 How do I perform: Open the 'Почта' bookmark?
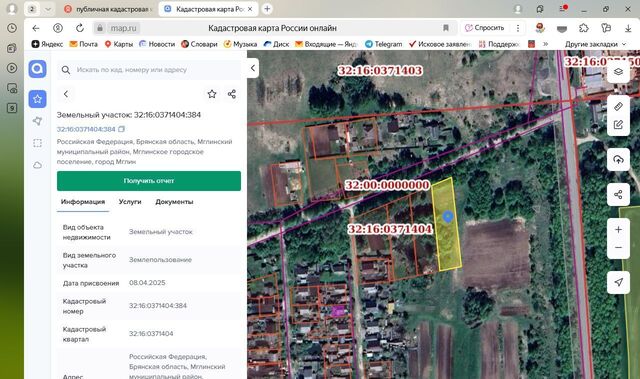click(x=84, y=44)
